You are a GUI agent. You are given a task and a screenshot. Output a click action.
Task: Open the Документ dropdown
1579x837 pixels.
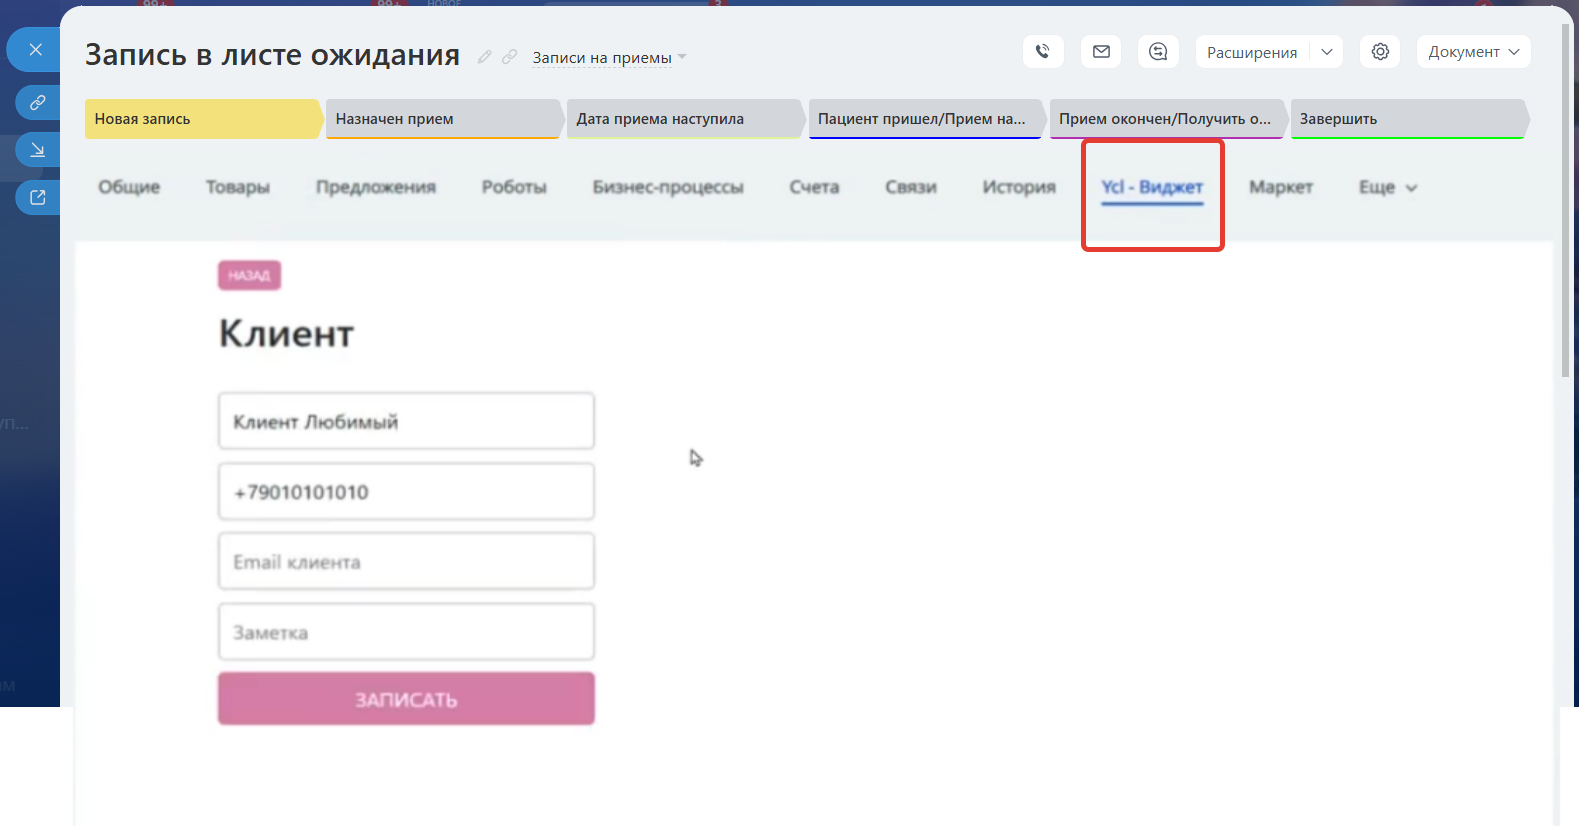tap(1473, 52)
